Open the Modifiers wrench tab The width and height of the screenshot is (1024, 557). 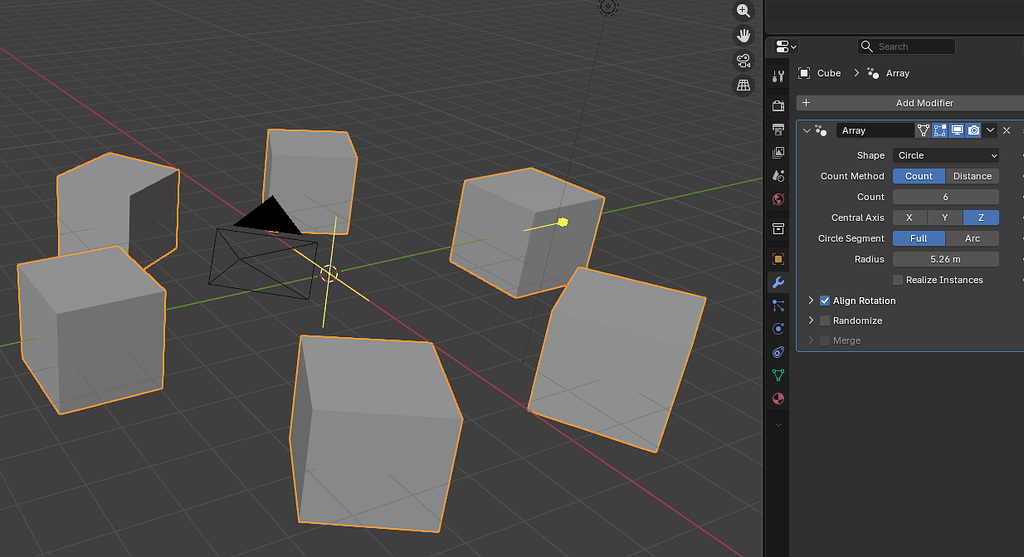[778, 282]
